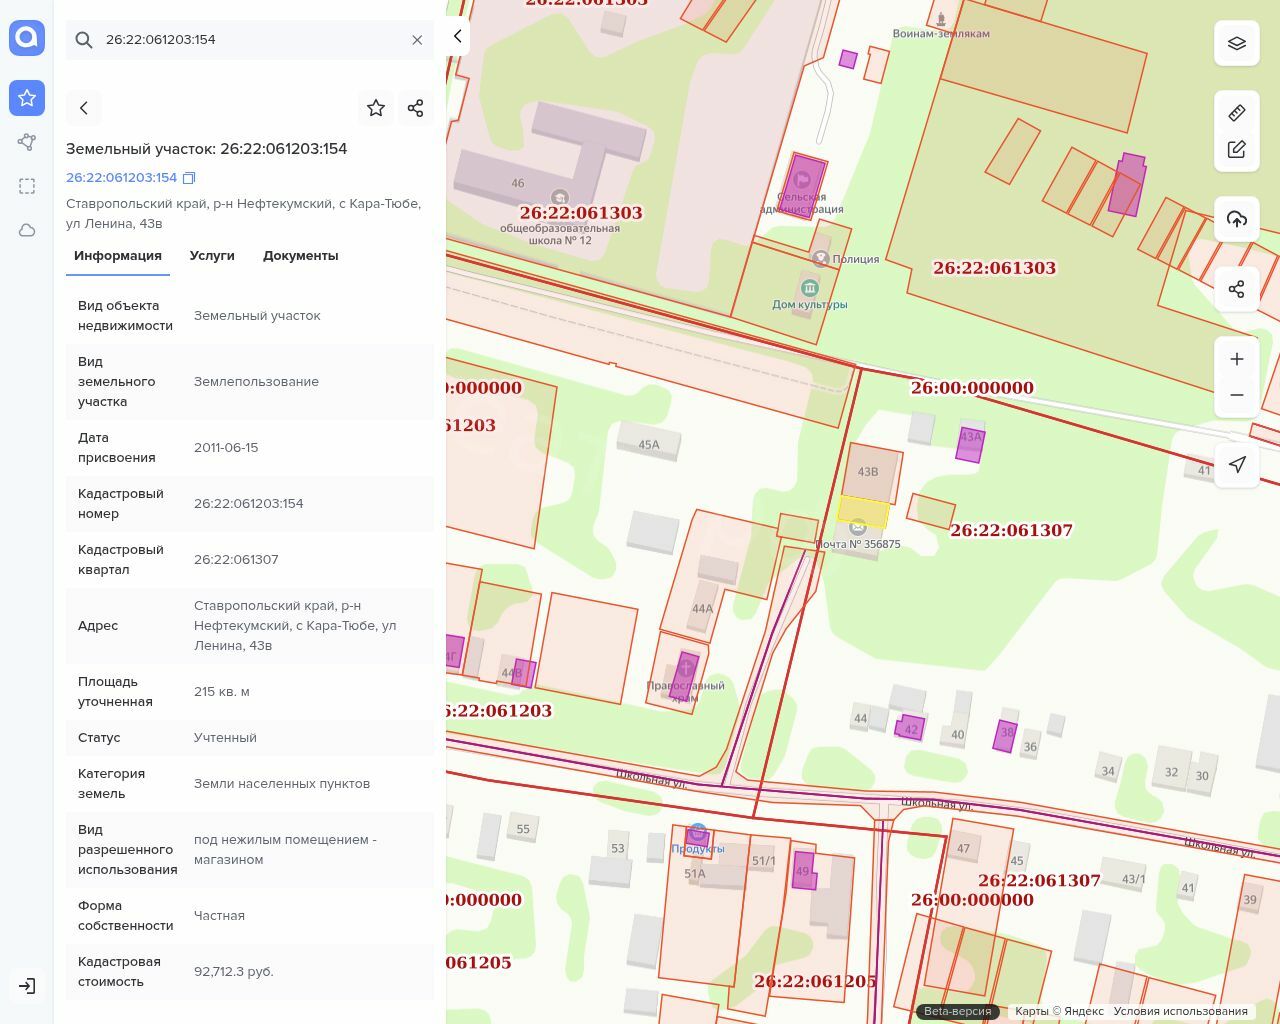Go back to the previous panel
Image resolution: width=1280 pixels, height=1024 pixels.
[84, 108]
